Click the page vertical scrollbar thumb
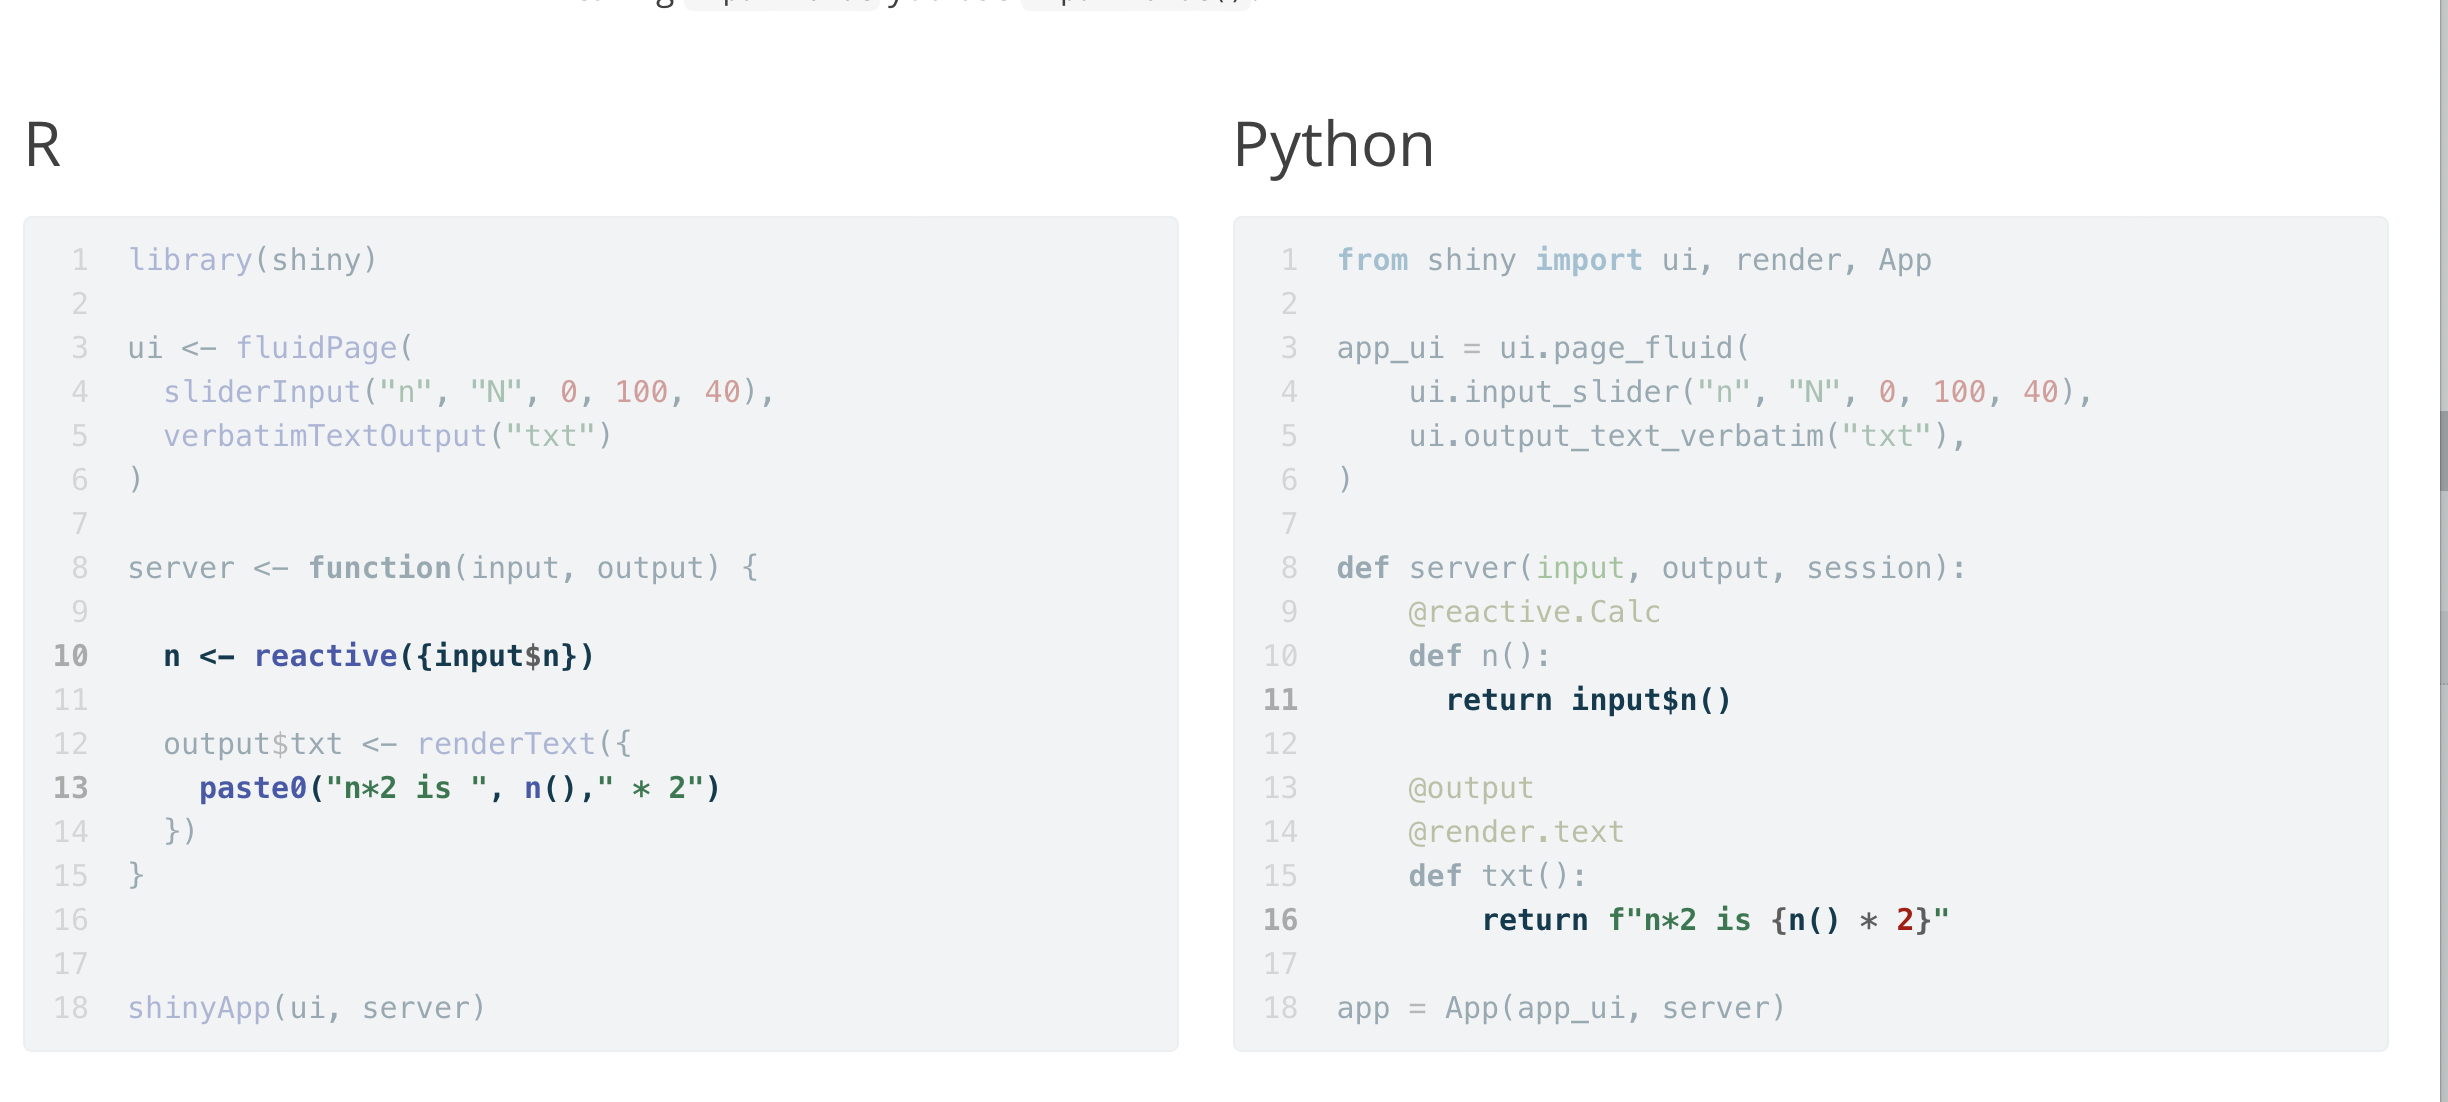Screen dimensions: 2448x1102 coord(2442,450)
